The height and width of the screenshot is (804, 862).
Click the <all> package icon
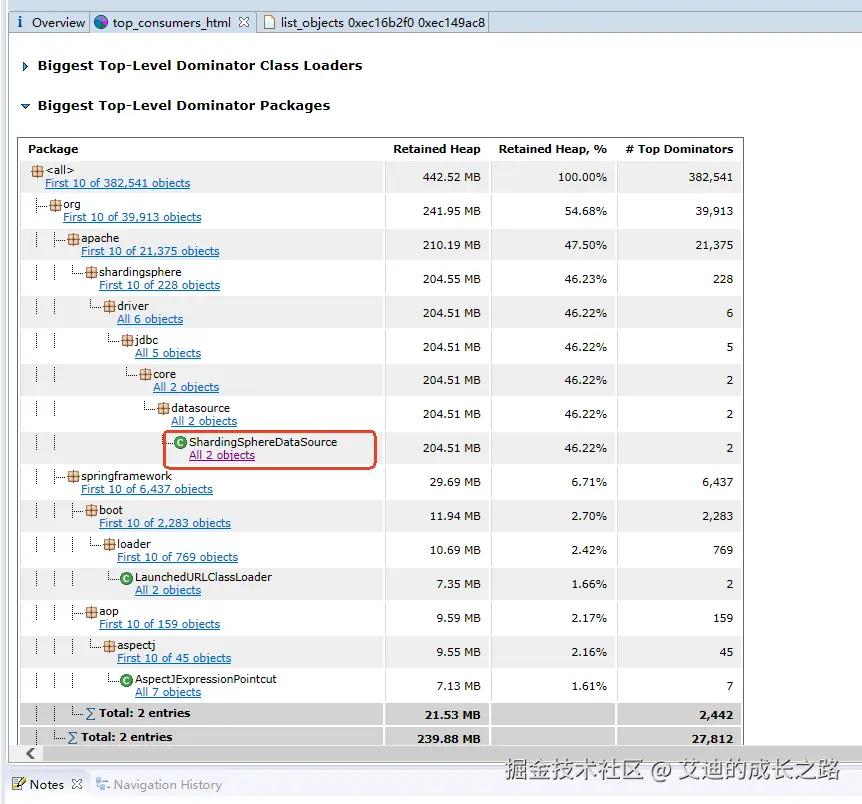tap(37, 171)
